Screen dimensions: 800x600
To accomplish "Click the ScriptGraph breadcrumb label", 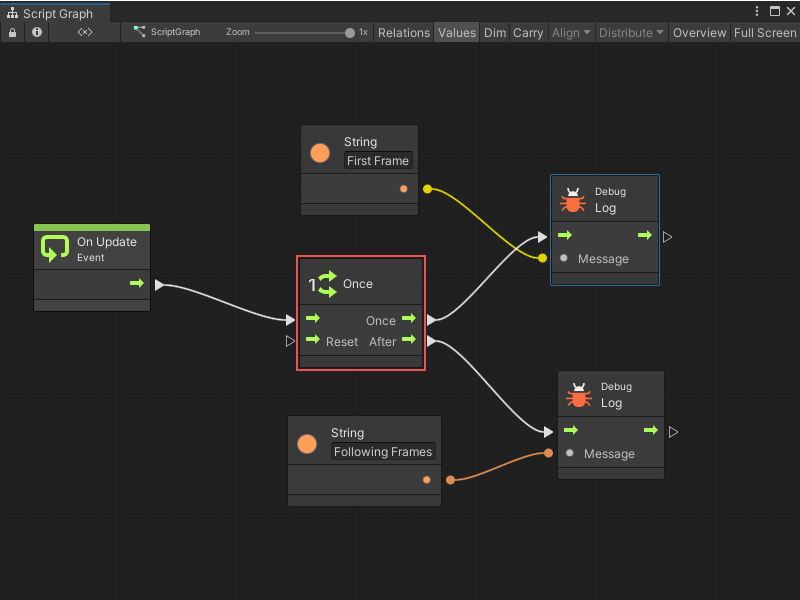I will pos(174,32).
